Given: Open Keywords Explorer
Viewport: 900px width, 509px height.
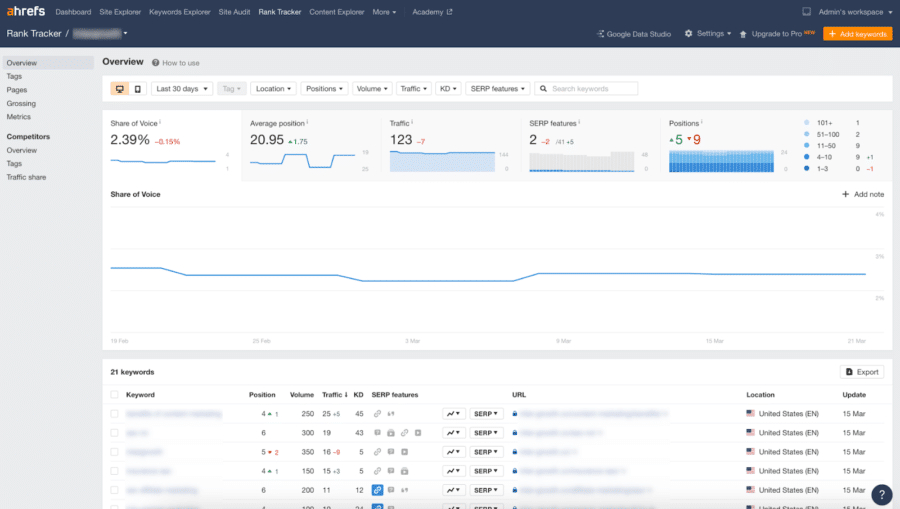Looking at the screenshot, I should click(180, 11).
